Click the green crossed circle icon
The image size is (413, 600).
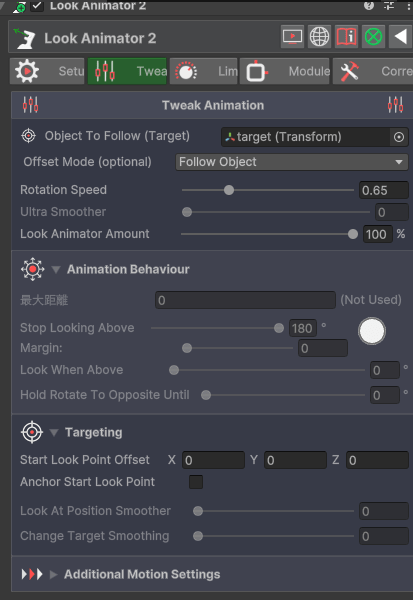coord(373,37)
